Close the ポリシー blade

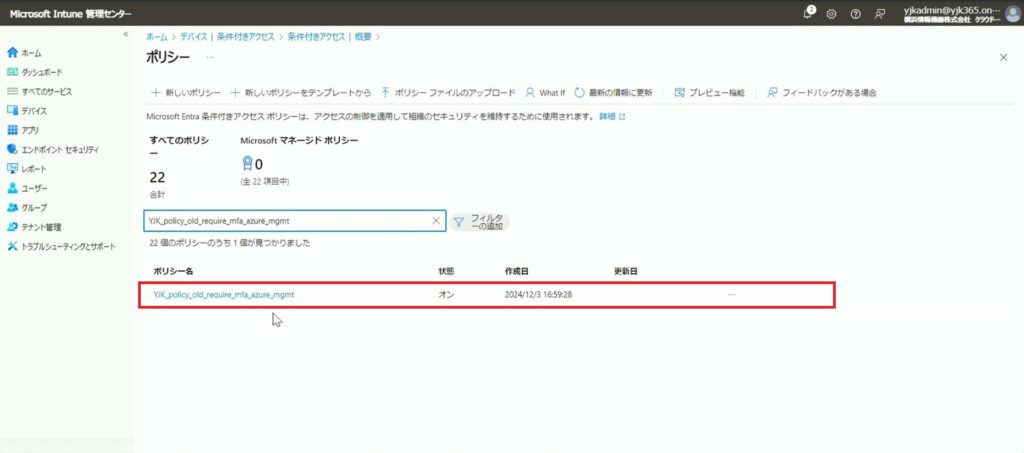[x=1004, y=57]
